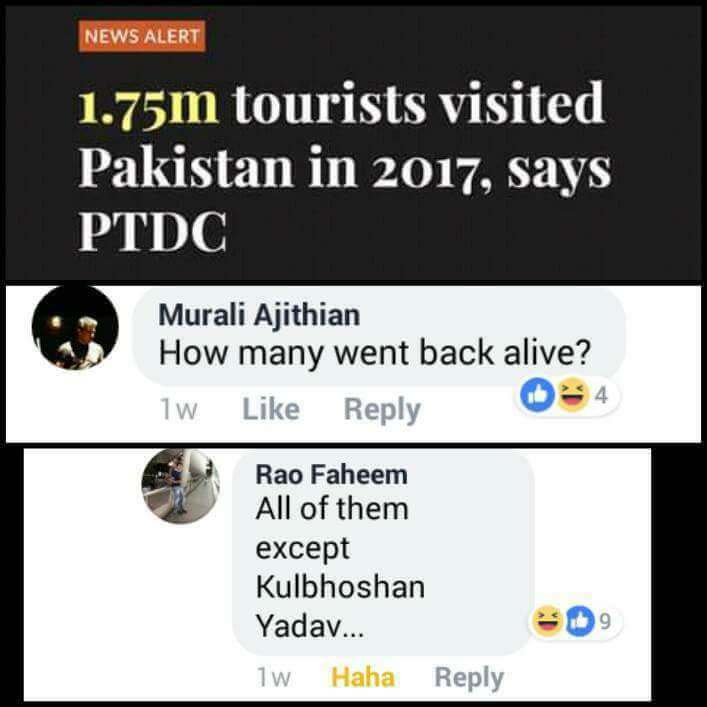Image resolution: width=707 pixels, height=707 pixels.
Task: Open Murali Ajithian's profile picture
Action: pyautogui.click(x=75, y=328)
